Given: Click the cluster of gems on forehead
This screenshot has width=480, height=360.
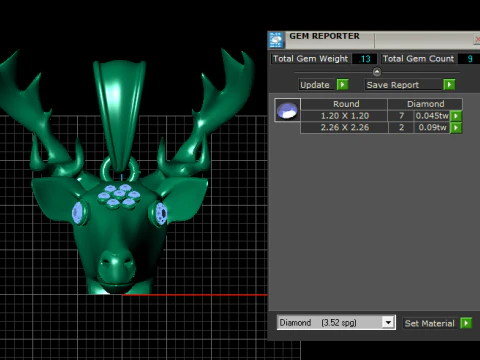Looking at the screenshot, I should (x=119, y=197).
